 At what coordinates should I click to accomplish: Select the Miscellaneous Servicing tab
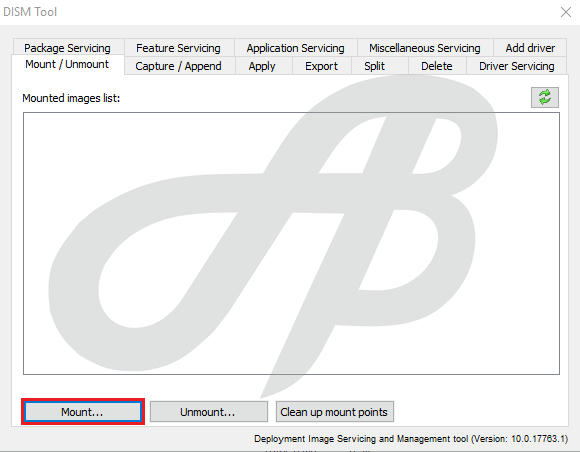coord(425,48)
